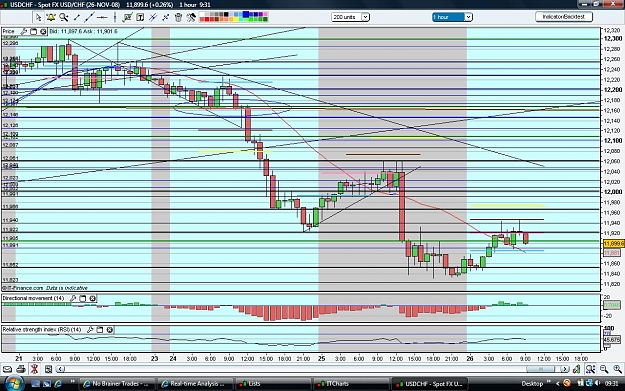Image resolution: width=625 pixels, height=391 pixels.
Task: Configure Directional movement indicator with wrench
Action: coord(73,298)
